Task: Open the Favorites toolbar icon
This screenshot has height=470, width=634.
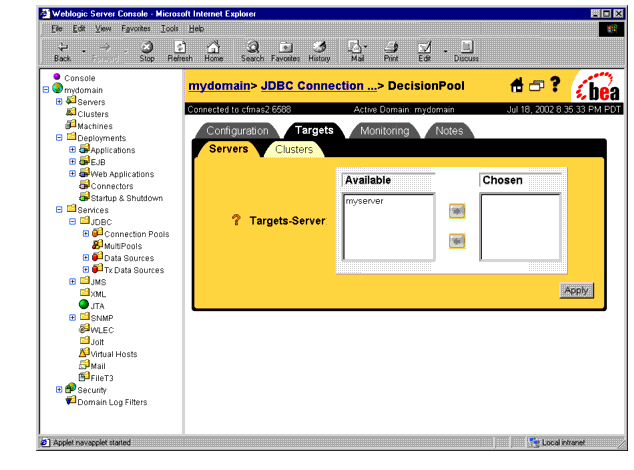Action: (x=285, y=51)
